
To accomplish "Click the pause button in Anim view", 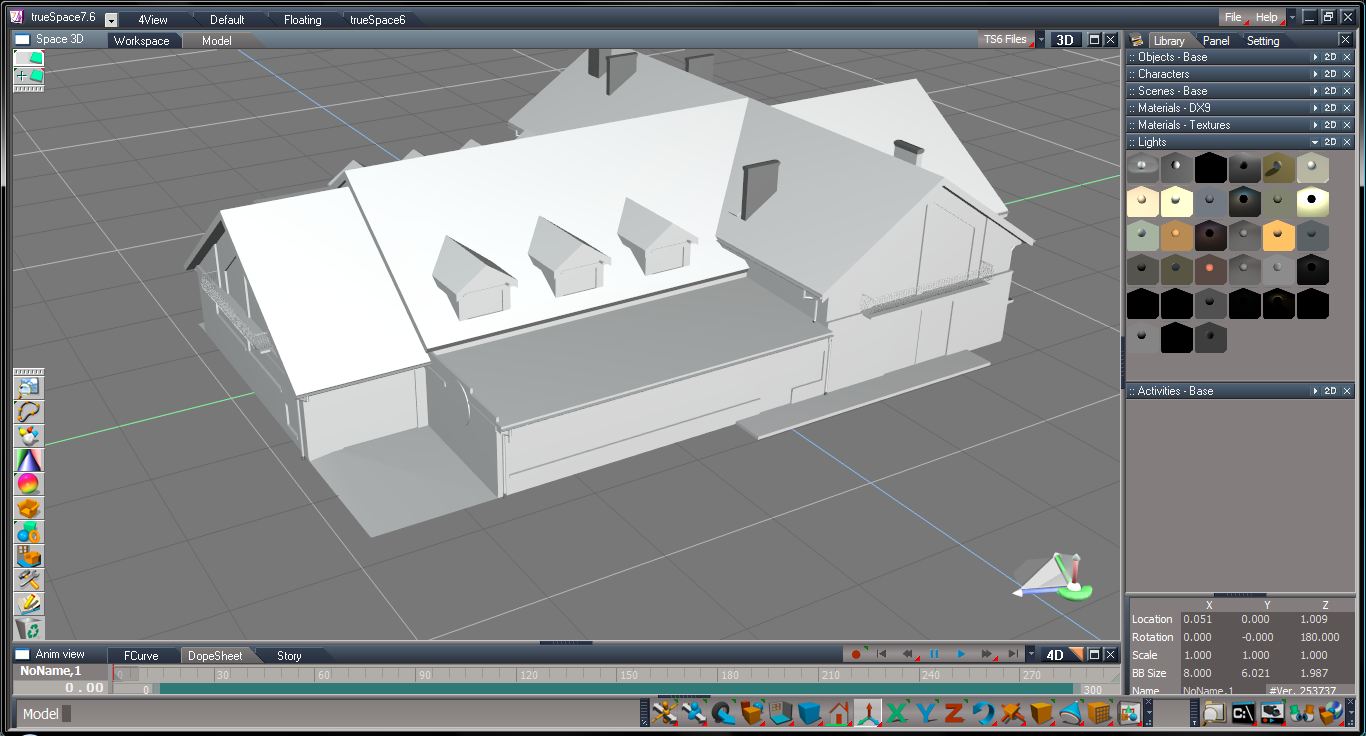I will (935, 654).
